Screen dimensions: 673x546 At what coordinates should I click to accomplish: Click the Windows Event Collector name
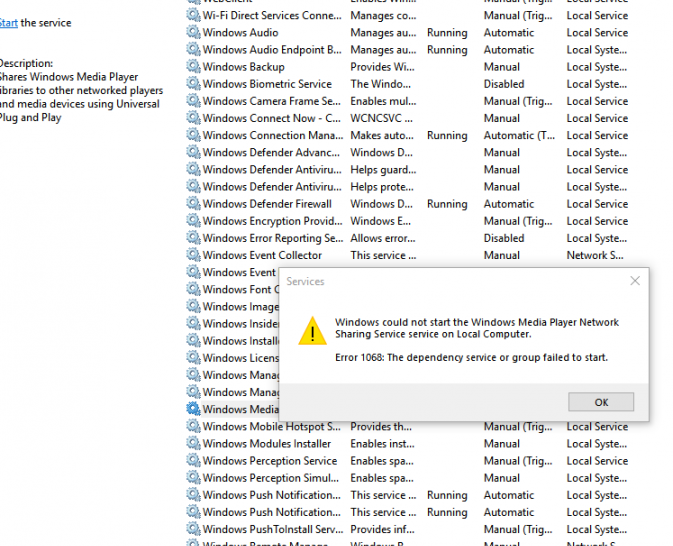(x=262, y=255)
